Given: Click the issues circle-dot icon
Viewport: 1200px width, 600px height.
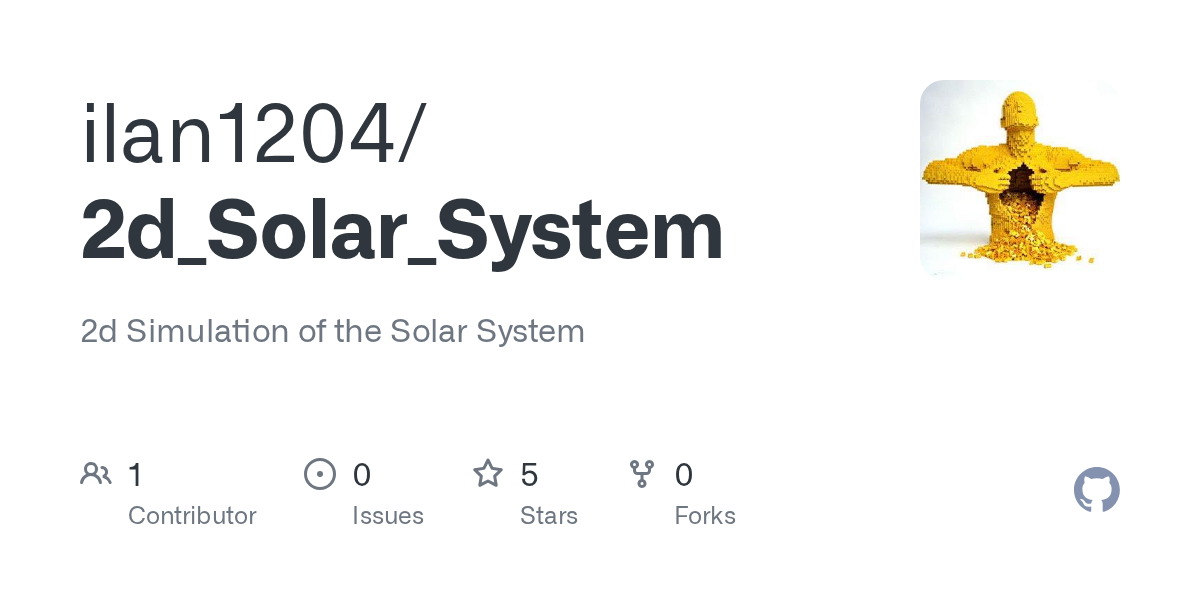Looking at the screenshot, I should pos(319,474).
